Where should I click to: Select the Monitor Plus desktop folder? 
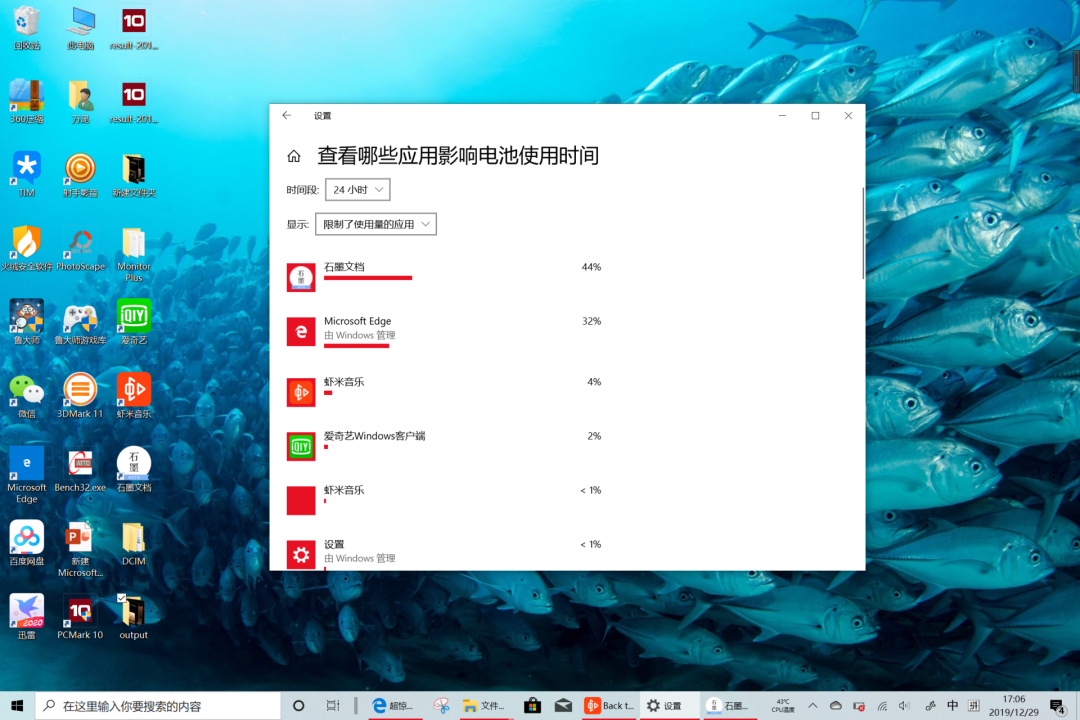(134, 254)
